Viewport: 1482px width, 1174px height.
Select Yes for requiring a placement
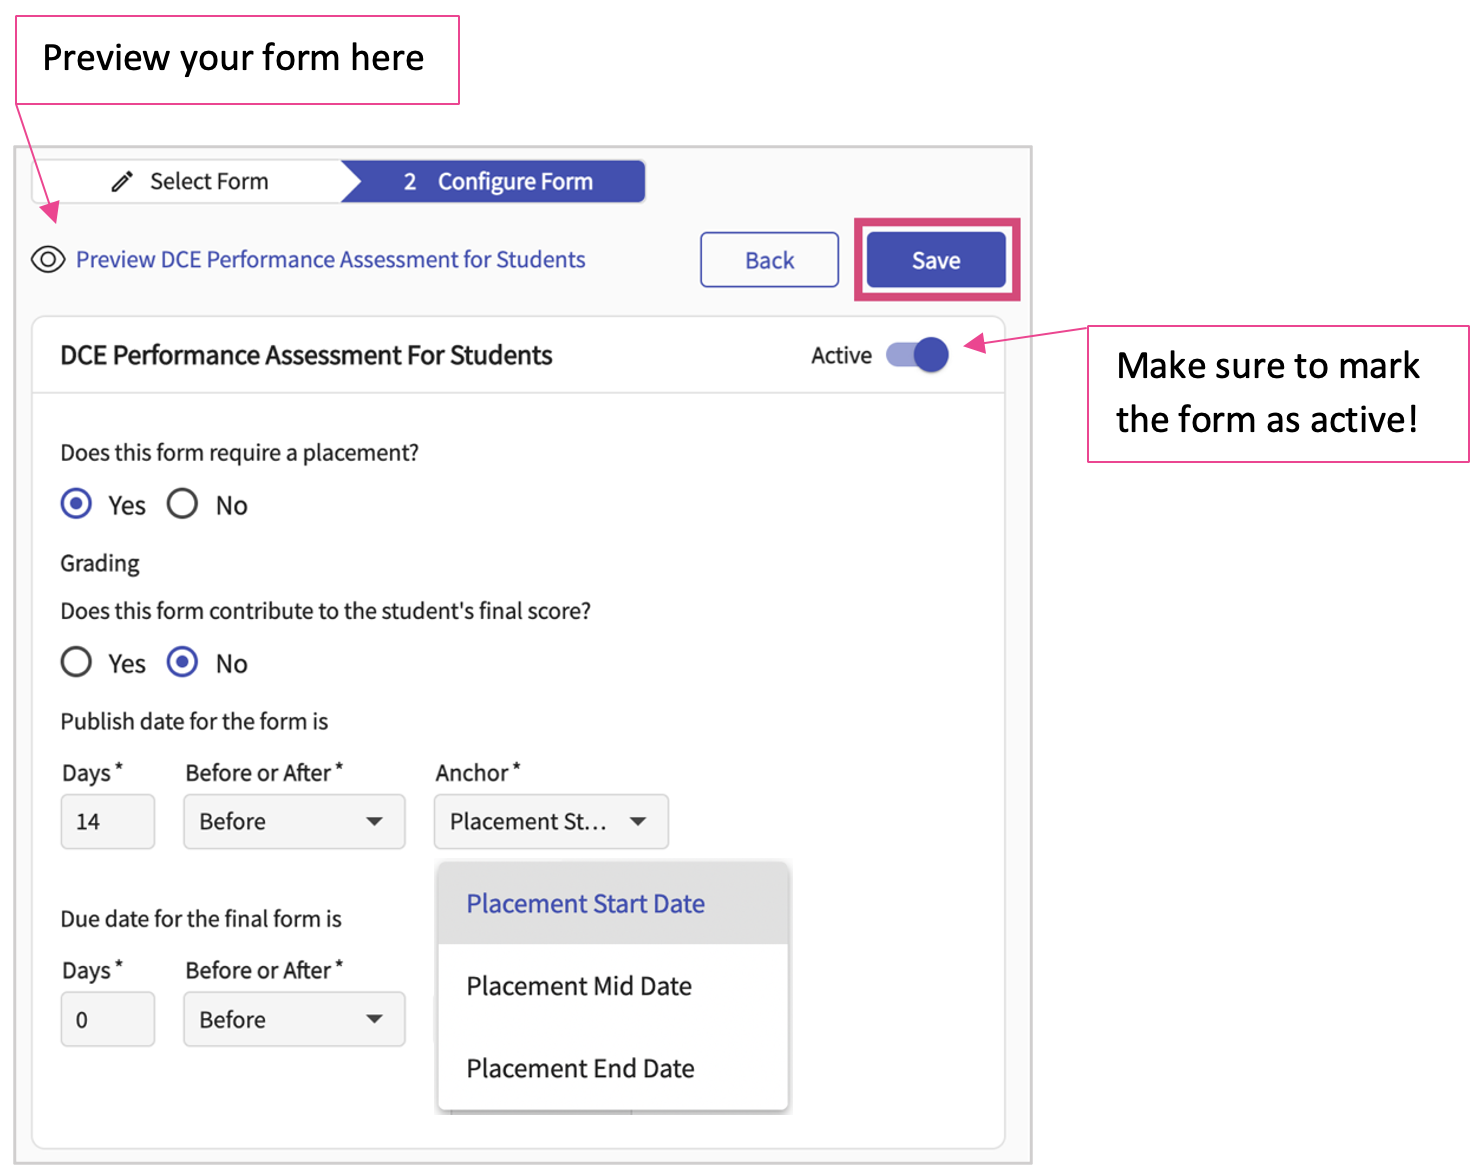[x=77, y=504]
